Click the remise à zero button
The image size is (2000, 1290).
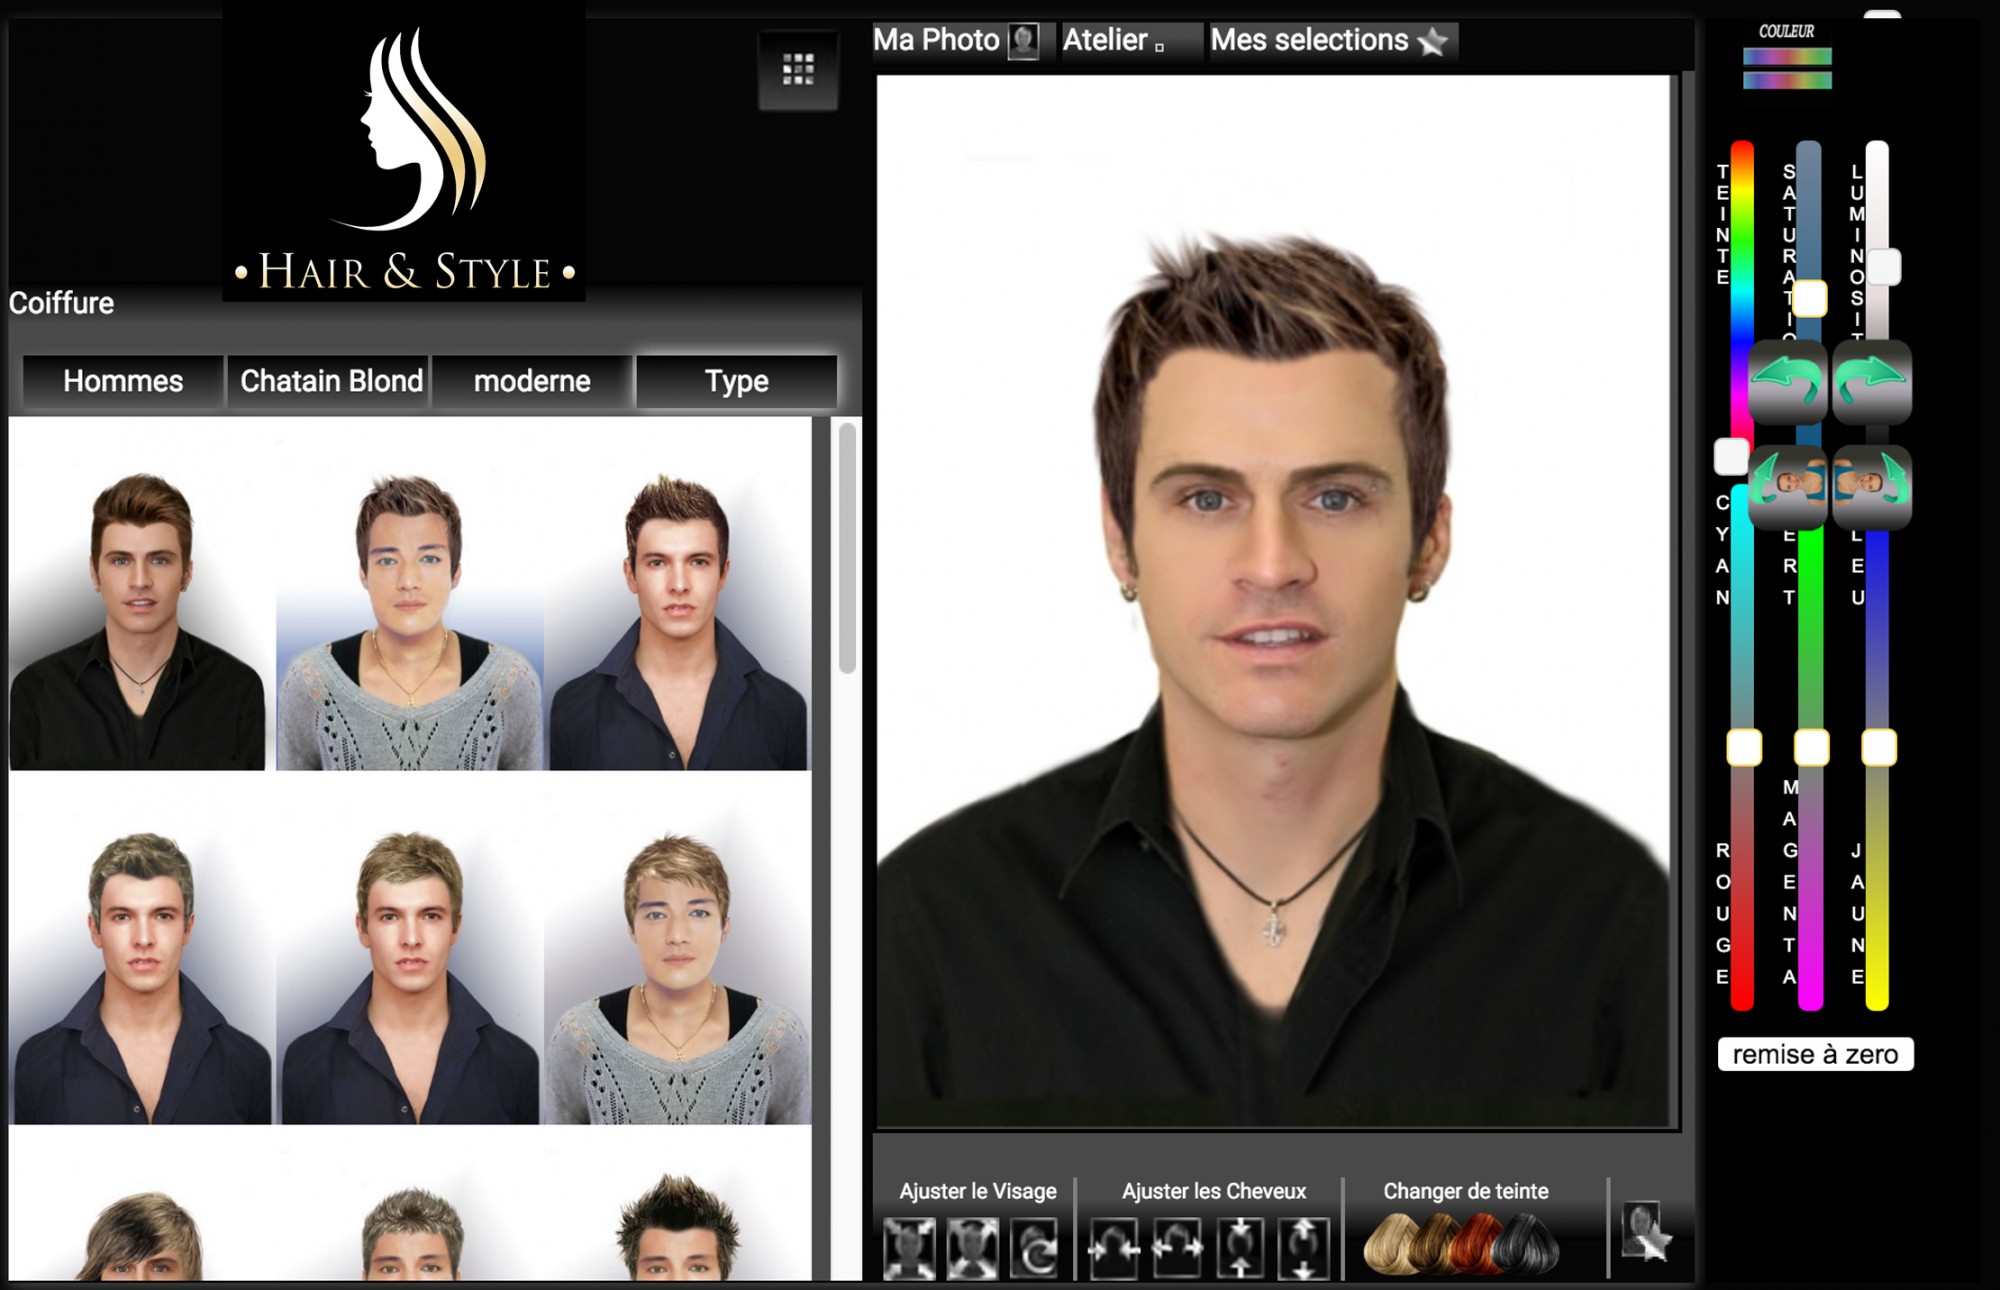coord(1815,1054)
